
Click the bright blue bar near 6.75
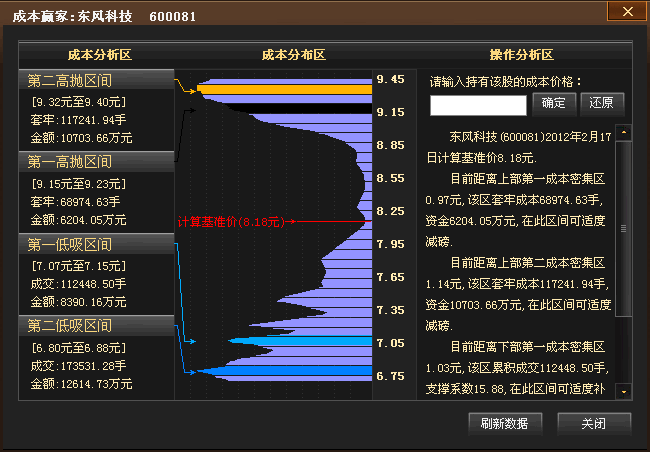(290, 373)
